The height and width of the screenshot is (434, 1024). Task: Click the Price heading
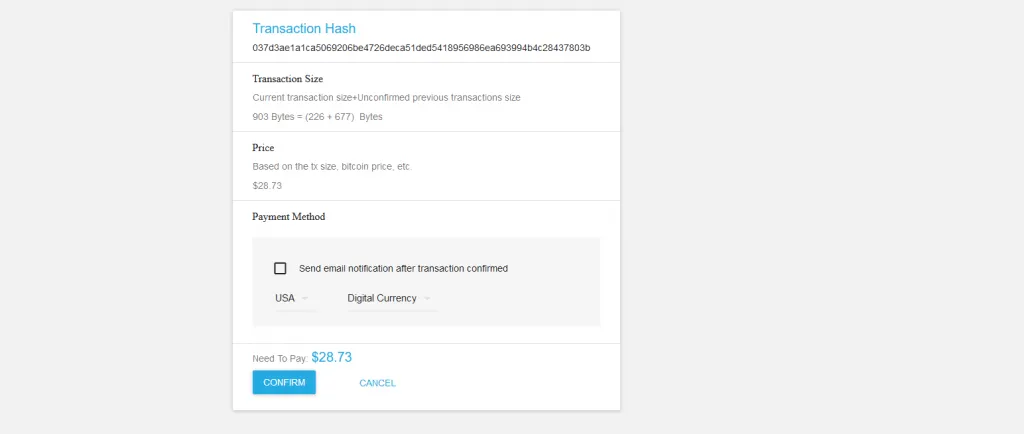[263, 147]
